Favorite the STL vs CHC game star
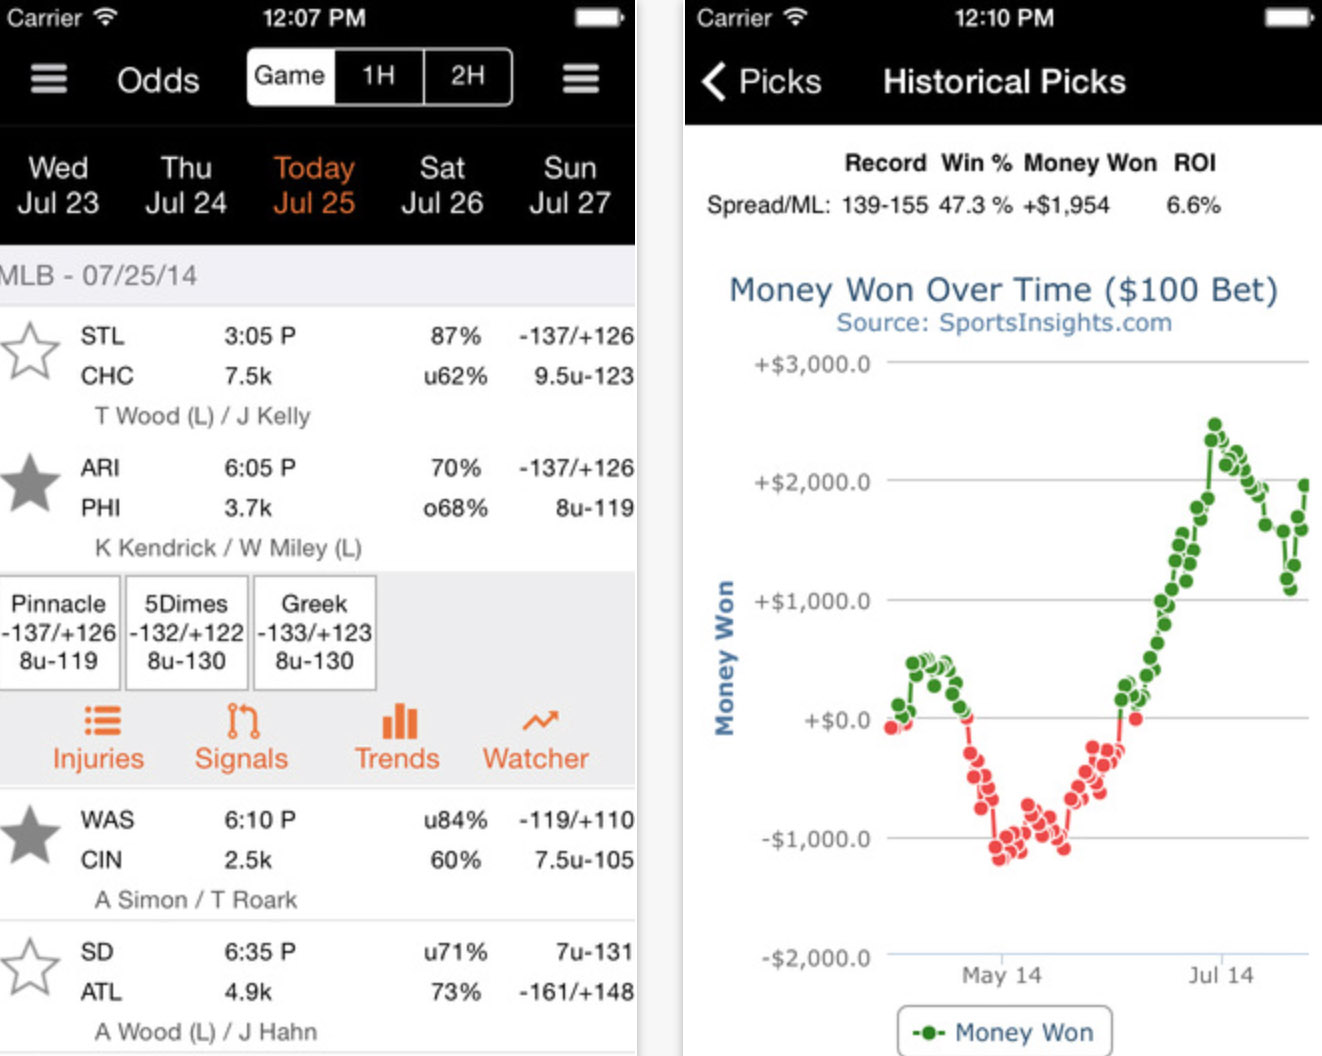Viewport: 1322px width, 1056px height. point(30,352)
